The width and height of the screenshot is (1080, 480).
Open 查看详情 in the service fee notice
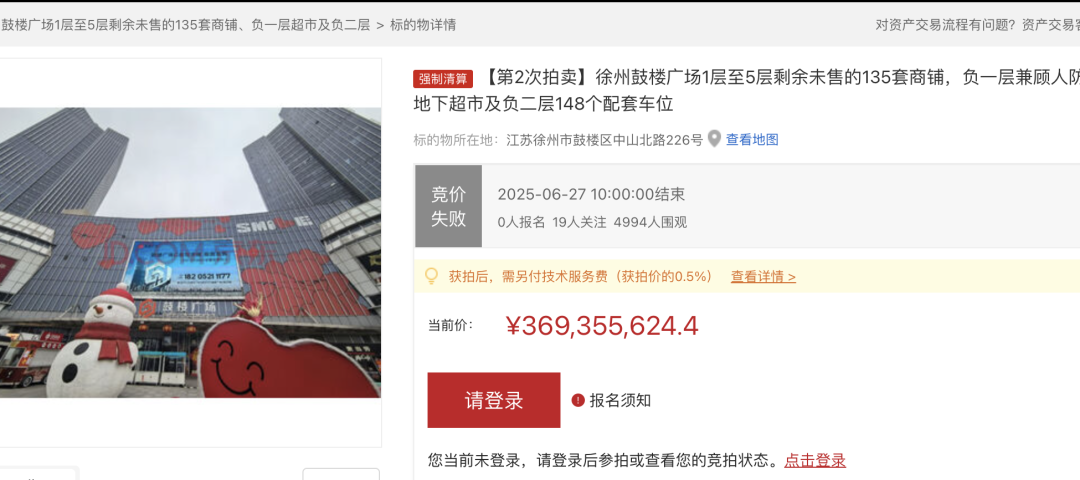763,277
